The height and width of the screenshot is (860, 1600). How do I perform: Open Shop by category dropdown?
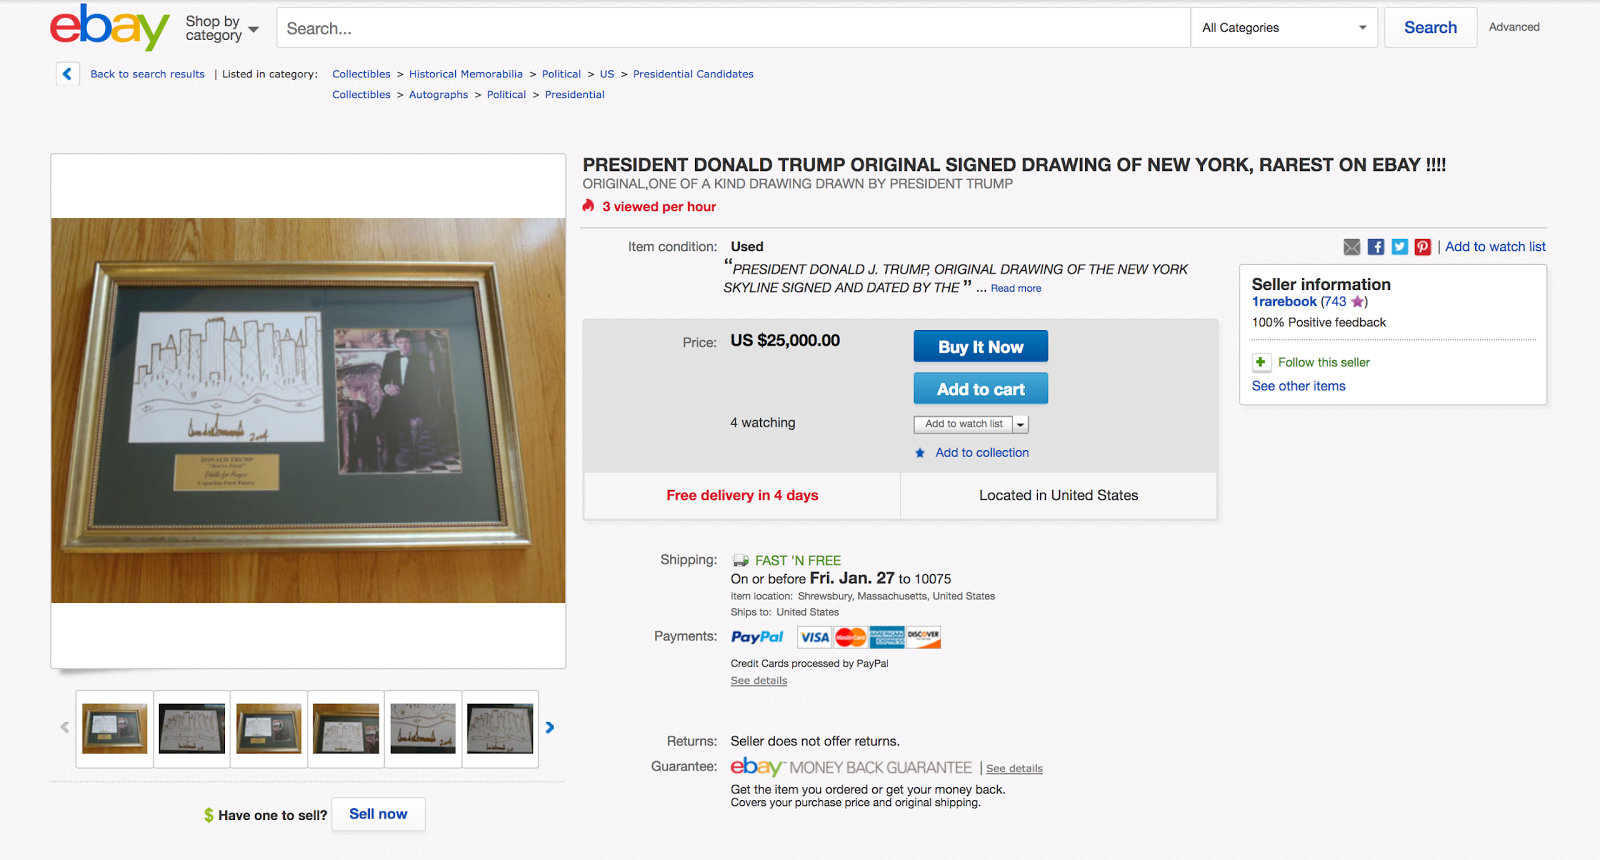tap(222, 28)
